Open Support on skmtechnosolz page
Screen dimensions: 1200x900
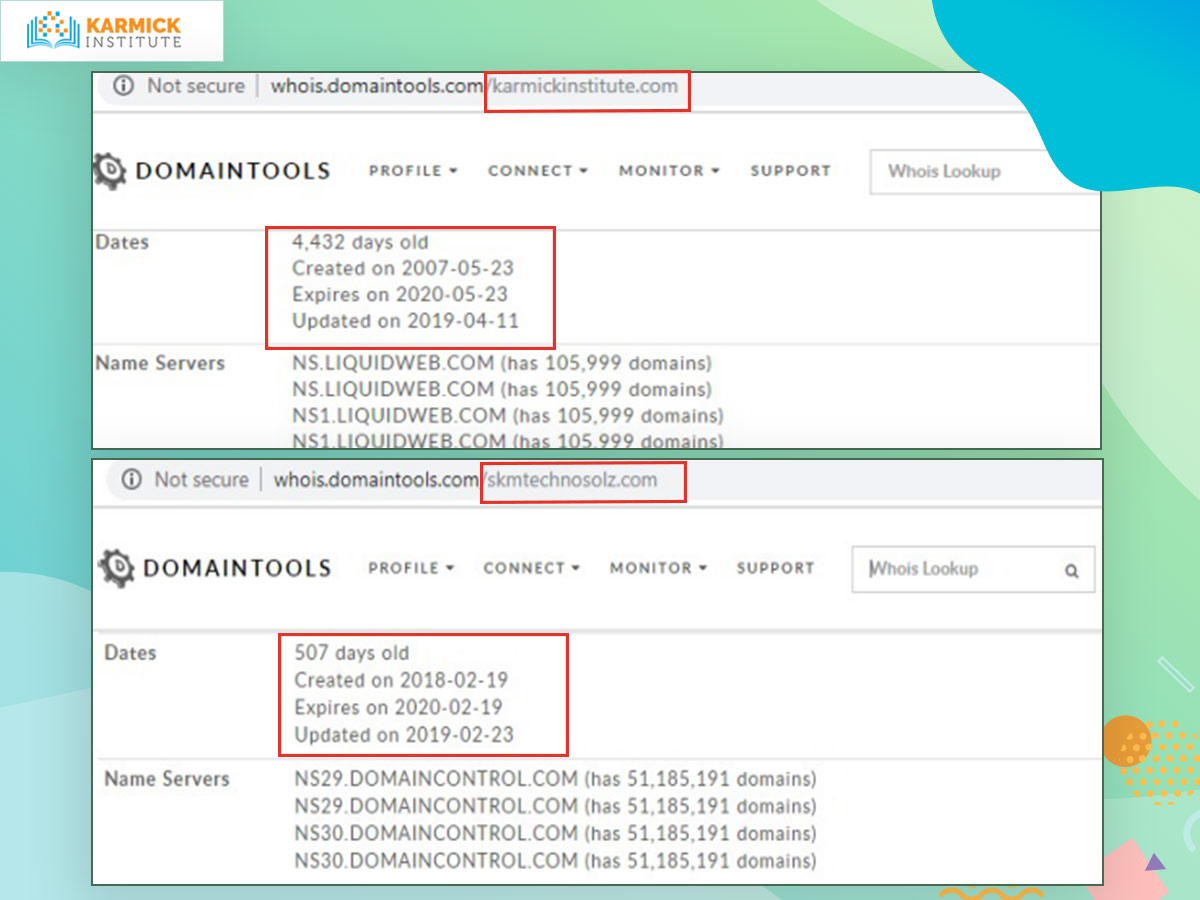[x=775, y=568]
